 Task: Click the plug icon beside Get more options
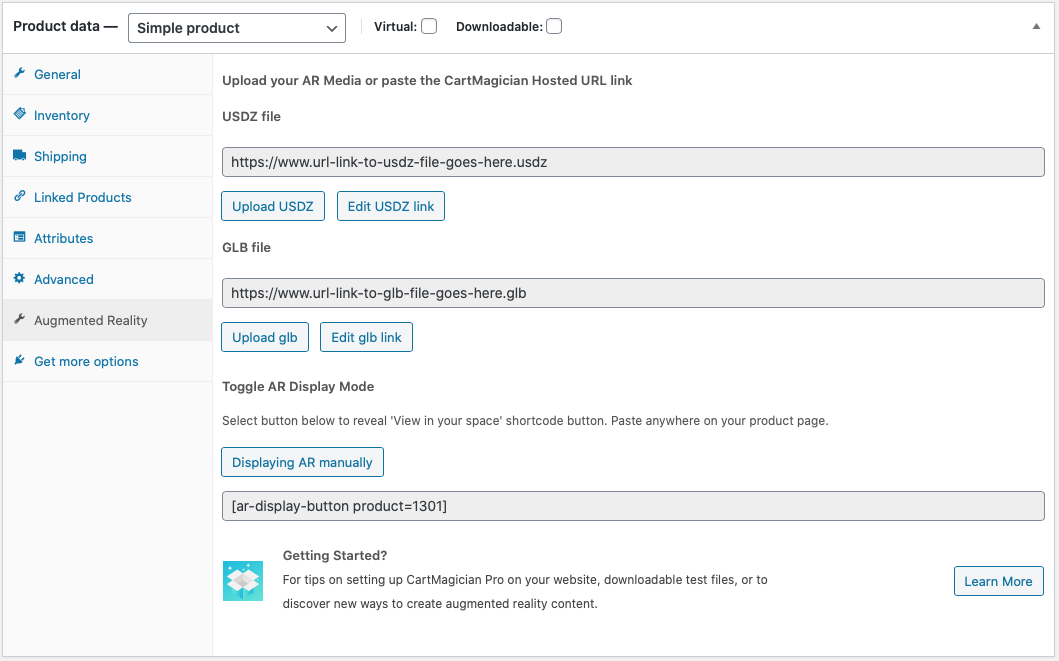[x=20, y=360]
